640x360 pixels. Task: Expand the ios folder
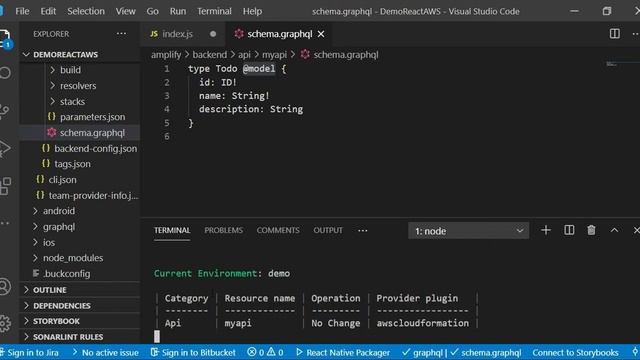[80, 242]
